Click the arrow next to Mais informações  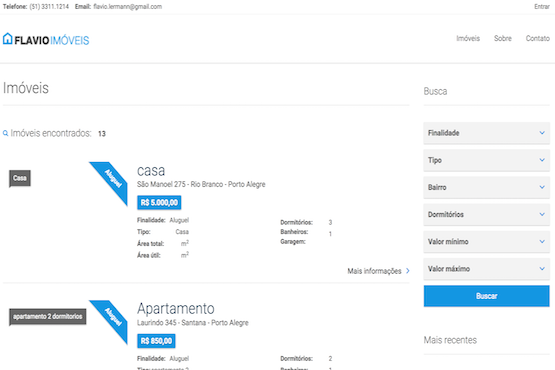click(x=408, y=271)
